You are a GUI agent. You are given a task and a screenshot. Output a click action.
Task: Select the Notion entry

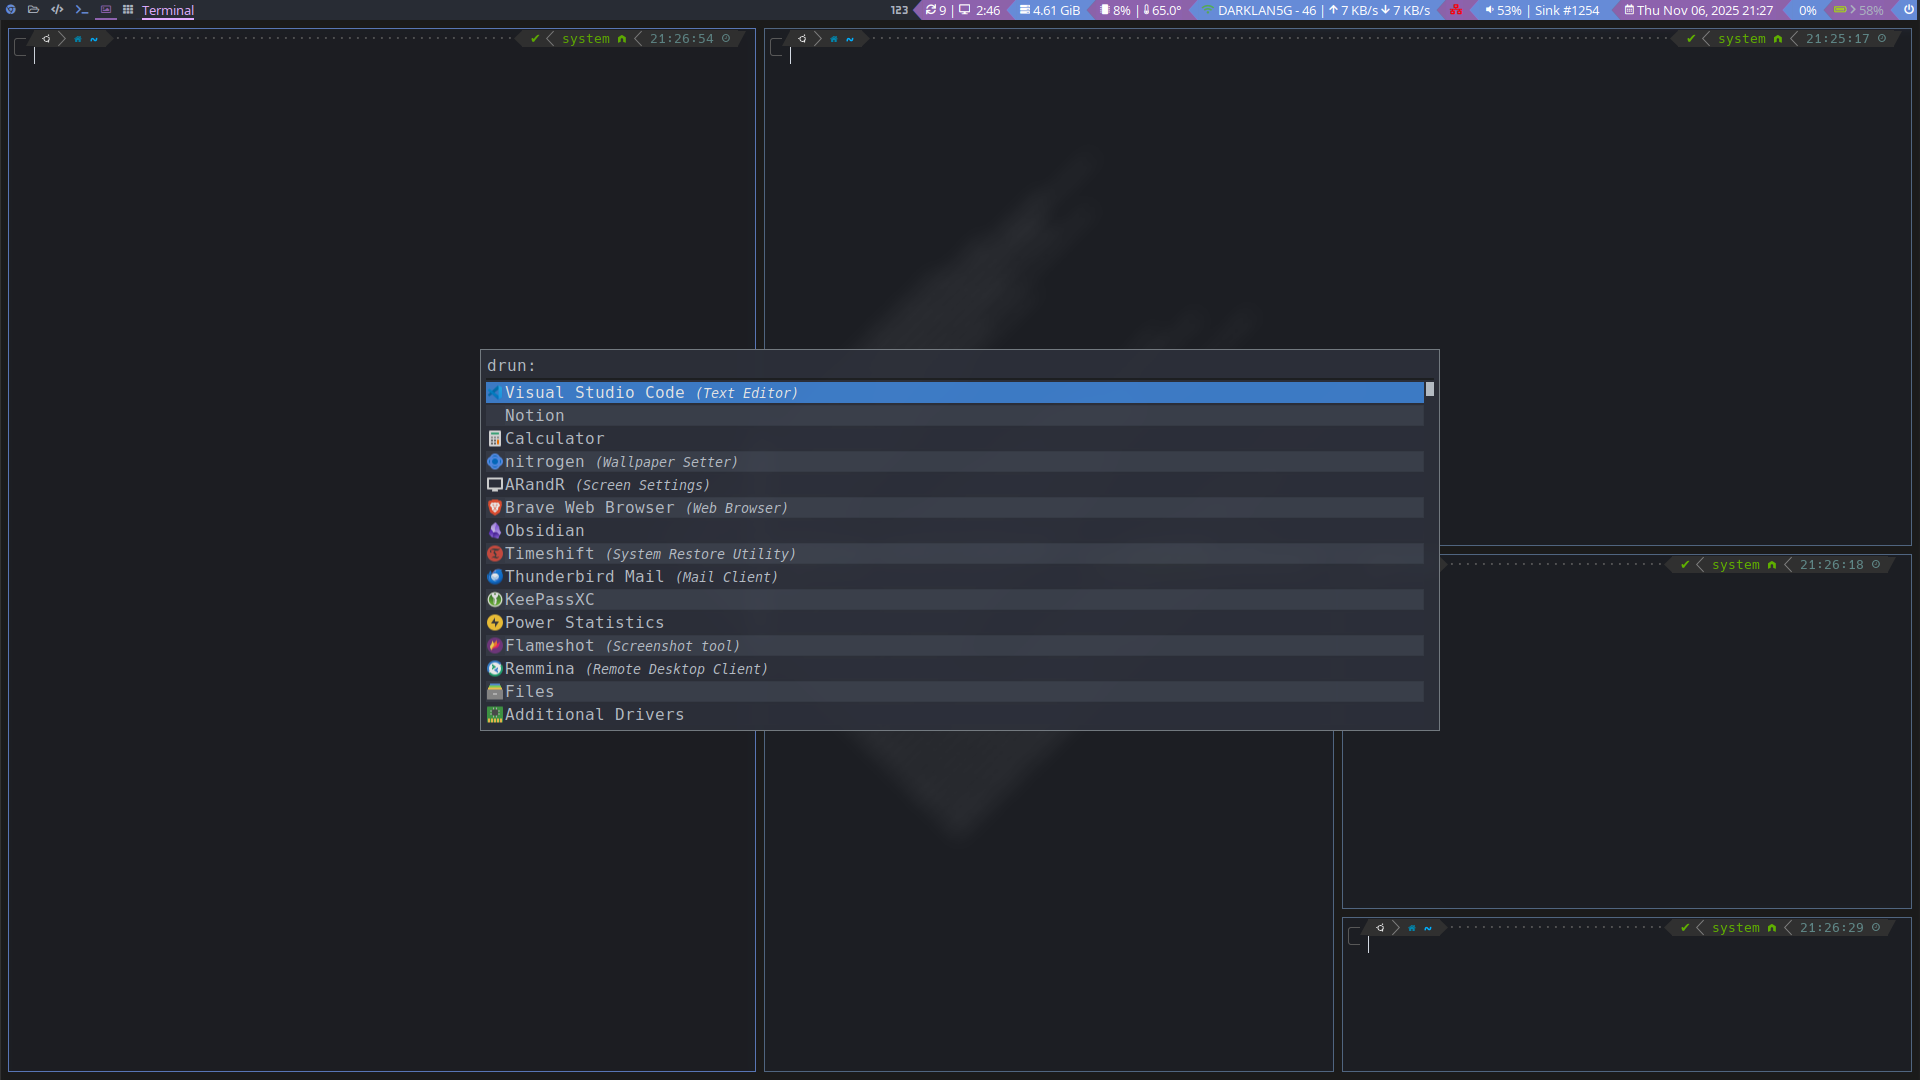point(534,416)
